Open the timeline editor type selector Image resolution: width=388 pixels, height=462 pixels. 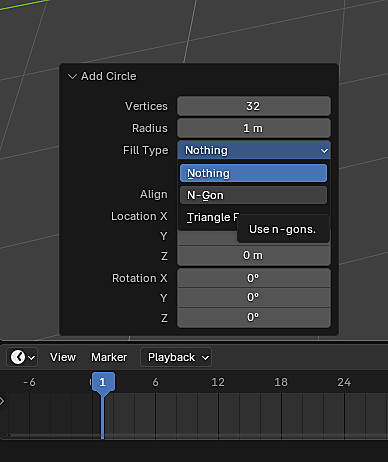pyautogui.click(x=22, y=357)
